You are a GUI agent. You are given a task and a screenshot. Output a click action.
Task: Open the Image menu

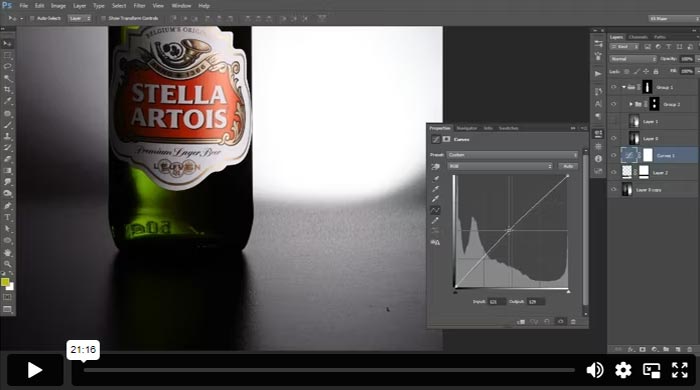pyautogui.click(x=58, y=6)
